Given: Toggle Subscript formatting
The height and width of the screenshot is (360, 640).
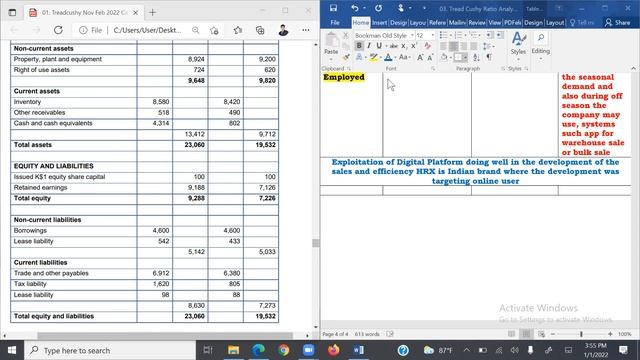Looking at the screenshot, I should 404,46.
